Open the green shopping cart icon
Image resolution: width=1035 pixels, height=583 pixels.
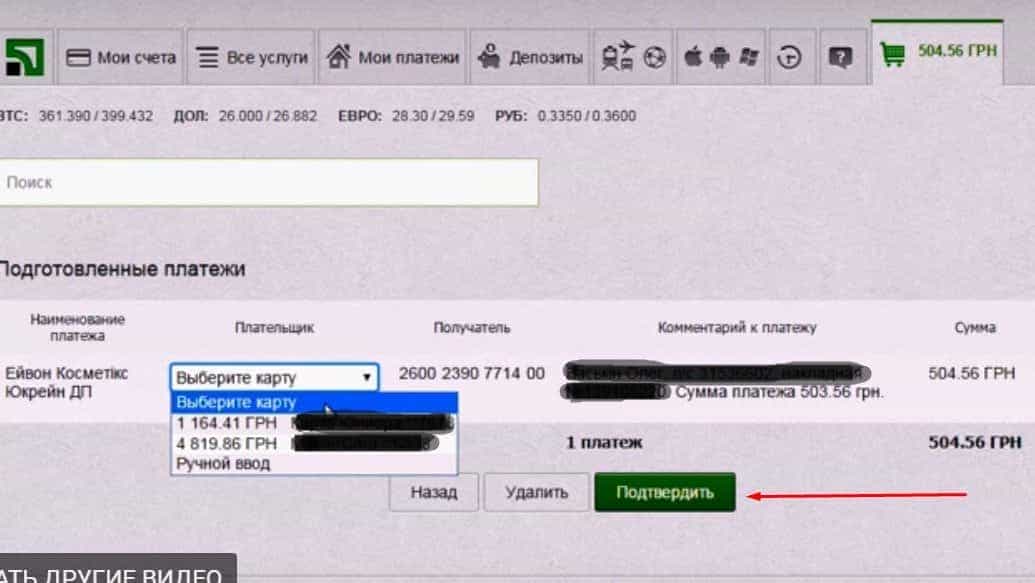pyautogui.click(x=892, y=54)
